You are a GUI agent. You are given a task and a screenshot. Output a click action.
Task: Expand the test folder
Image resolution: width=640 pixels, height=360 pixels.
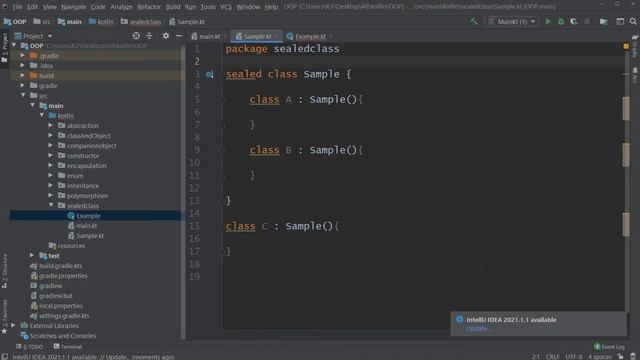[32, 255]
